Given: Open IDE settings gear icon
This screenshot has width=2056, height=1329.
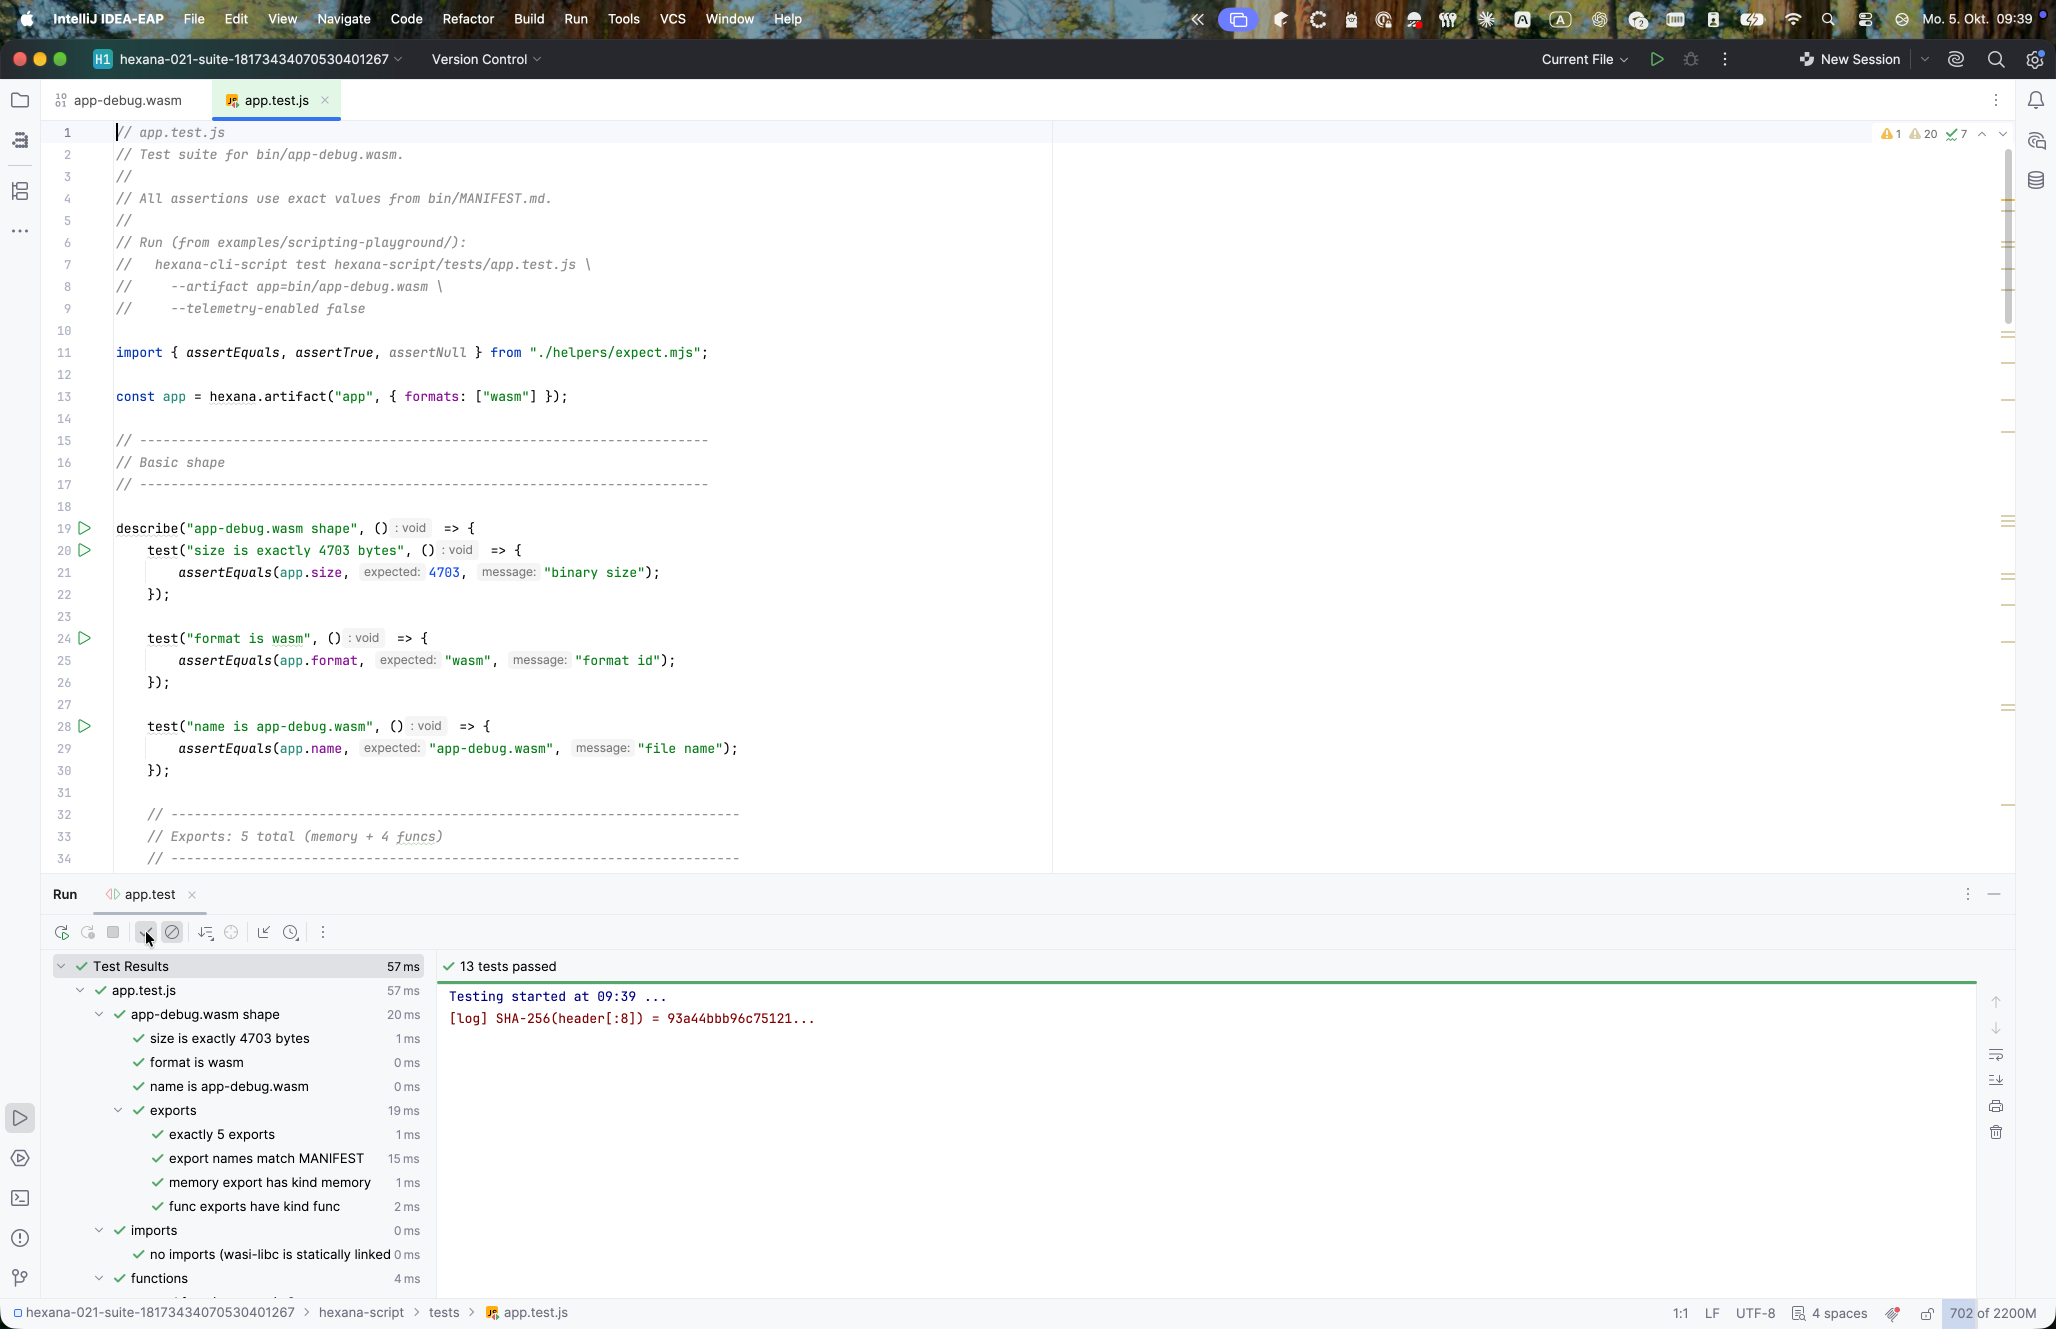Looking at the screenshot, I should point(2035,59).
